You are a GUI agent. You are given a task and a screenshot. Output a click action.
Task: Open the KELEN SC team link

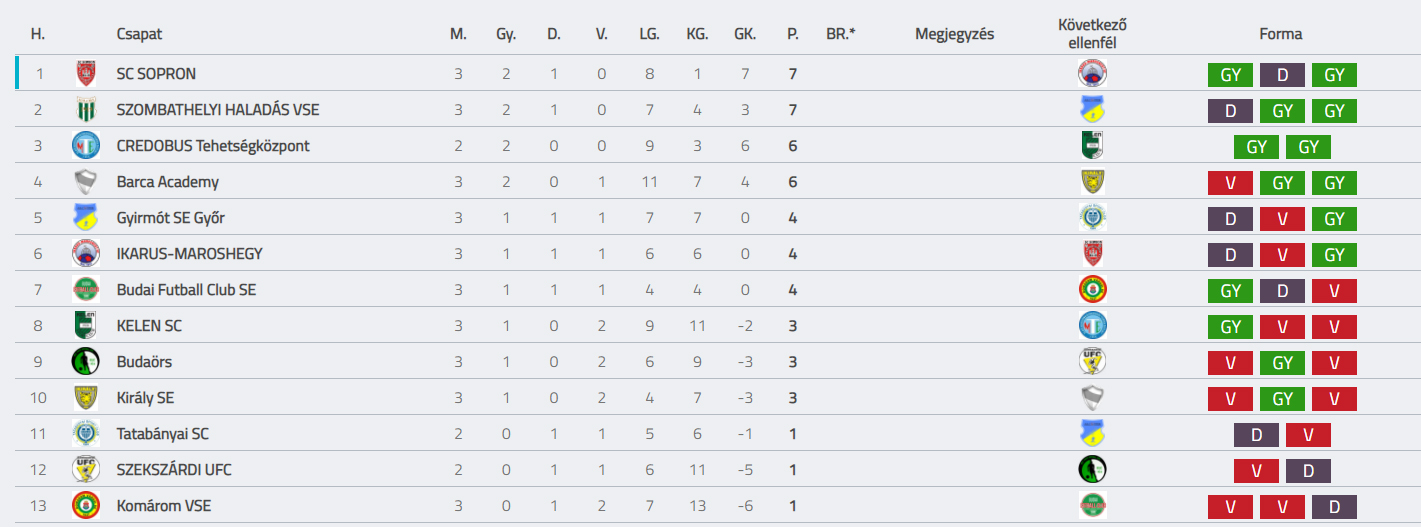[149, 326]
